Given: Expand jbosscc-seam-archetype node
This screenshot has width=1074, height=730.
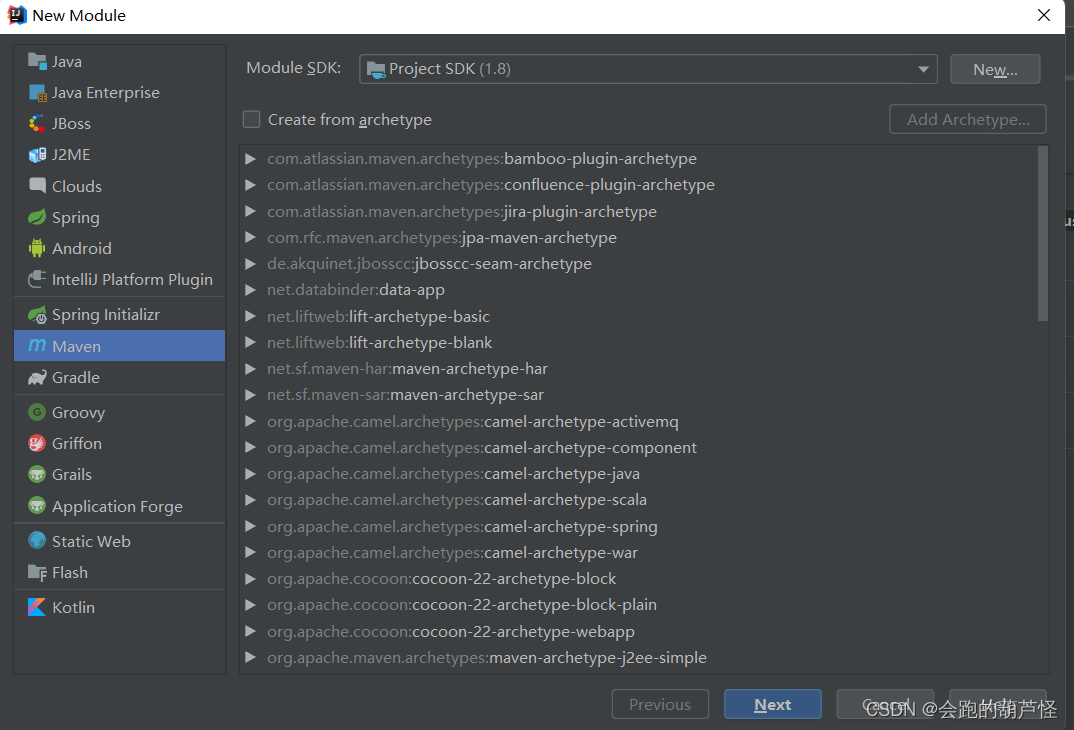Looking at the screenshot, I should point(251,264).
